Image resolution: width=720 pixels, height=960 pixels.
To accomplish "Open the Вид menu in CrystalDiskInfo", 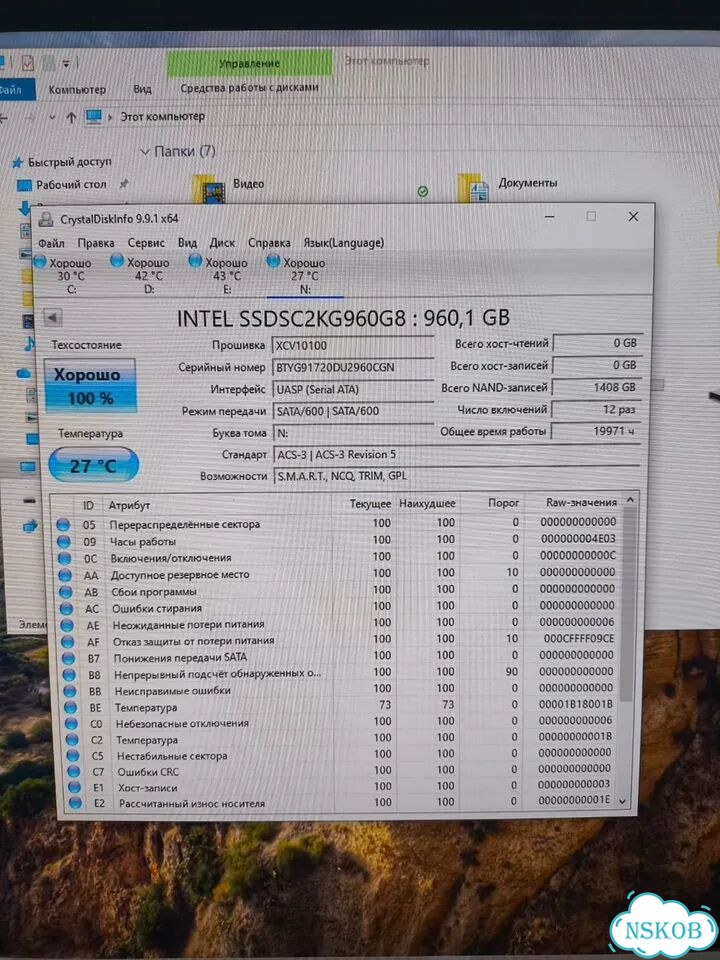I will coord(187,243).
